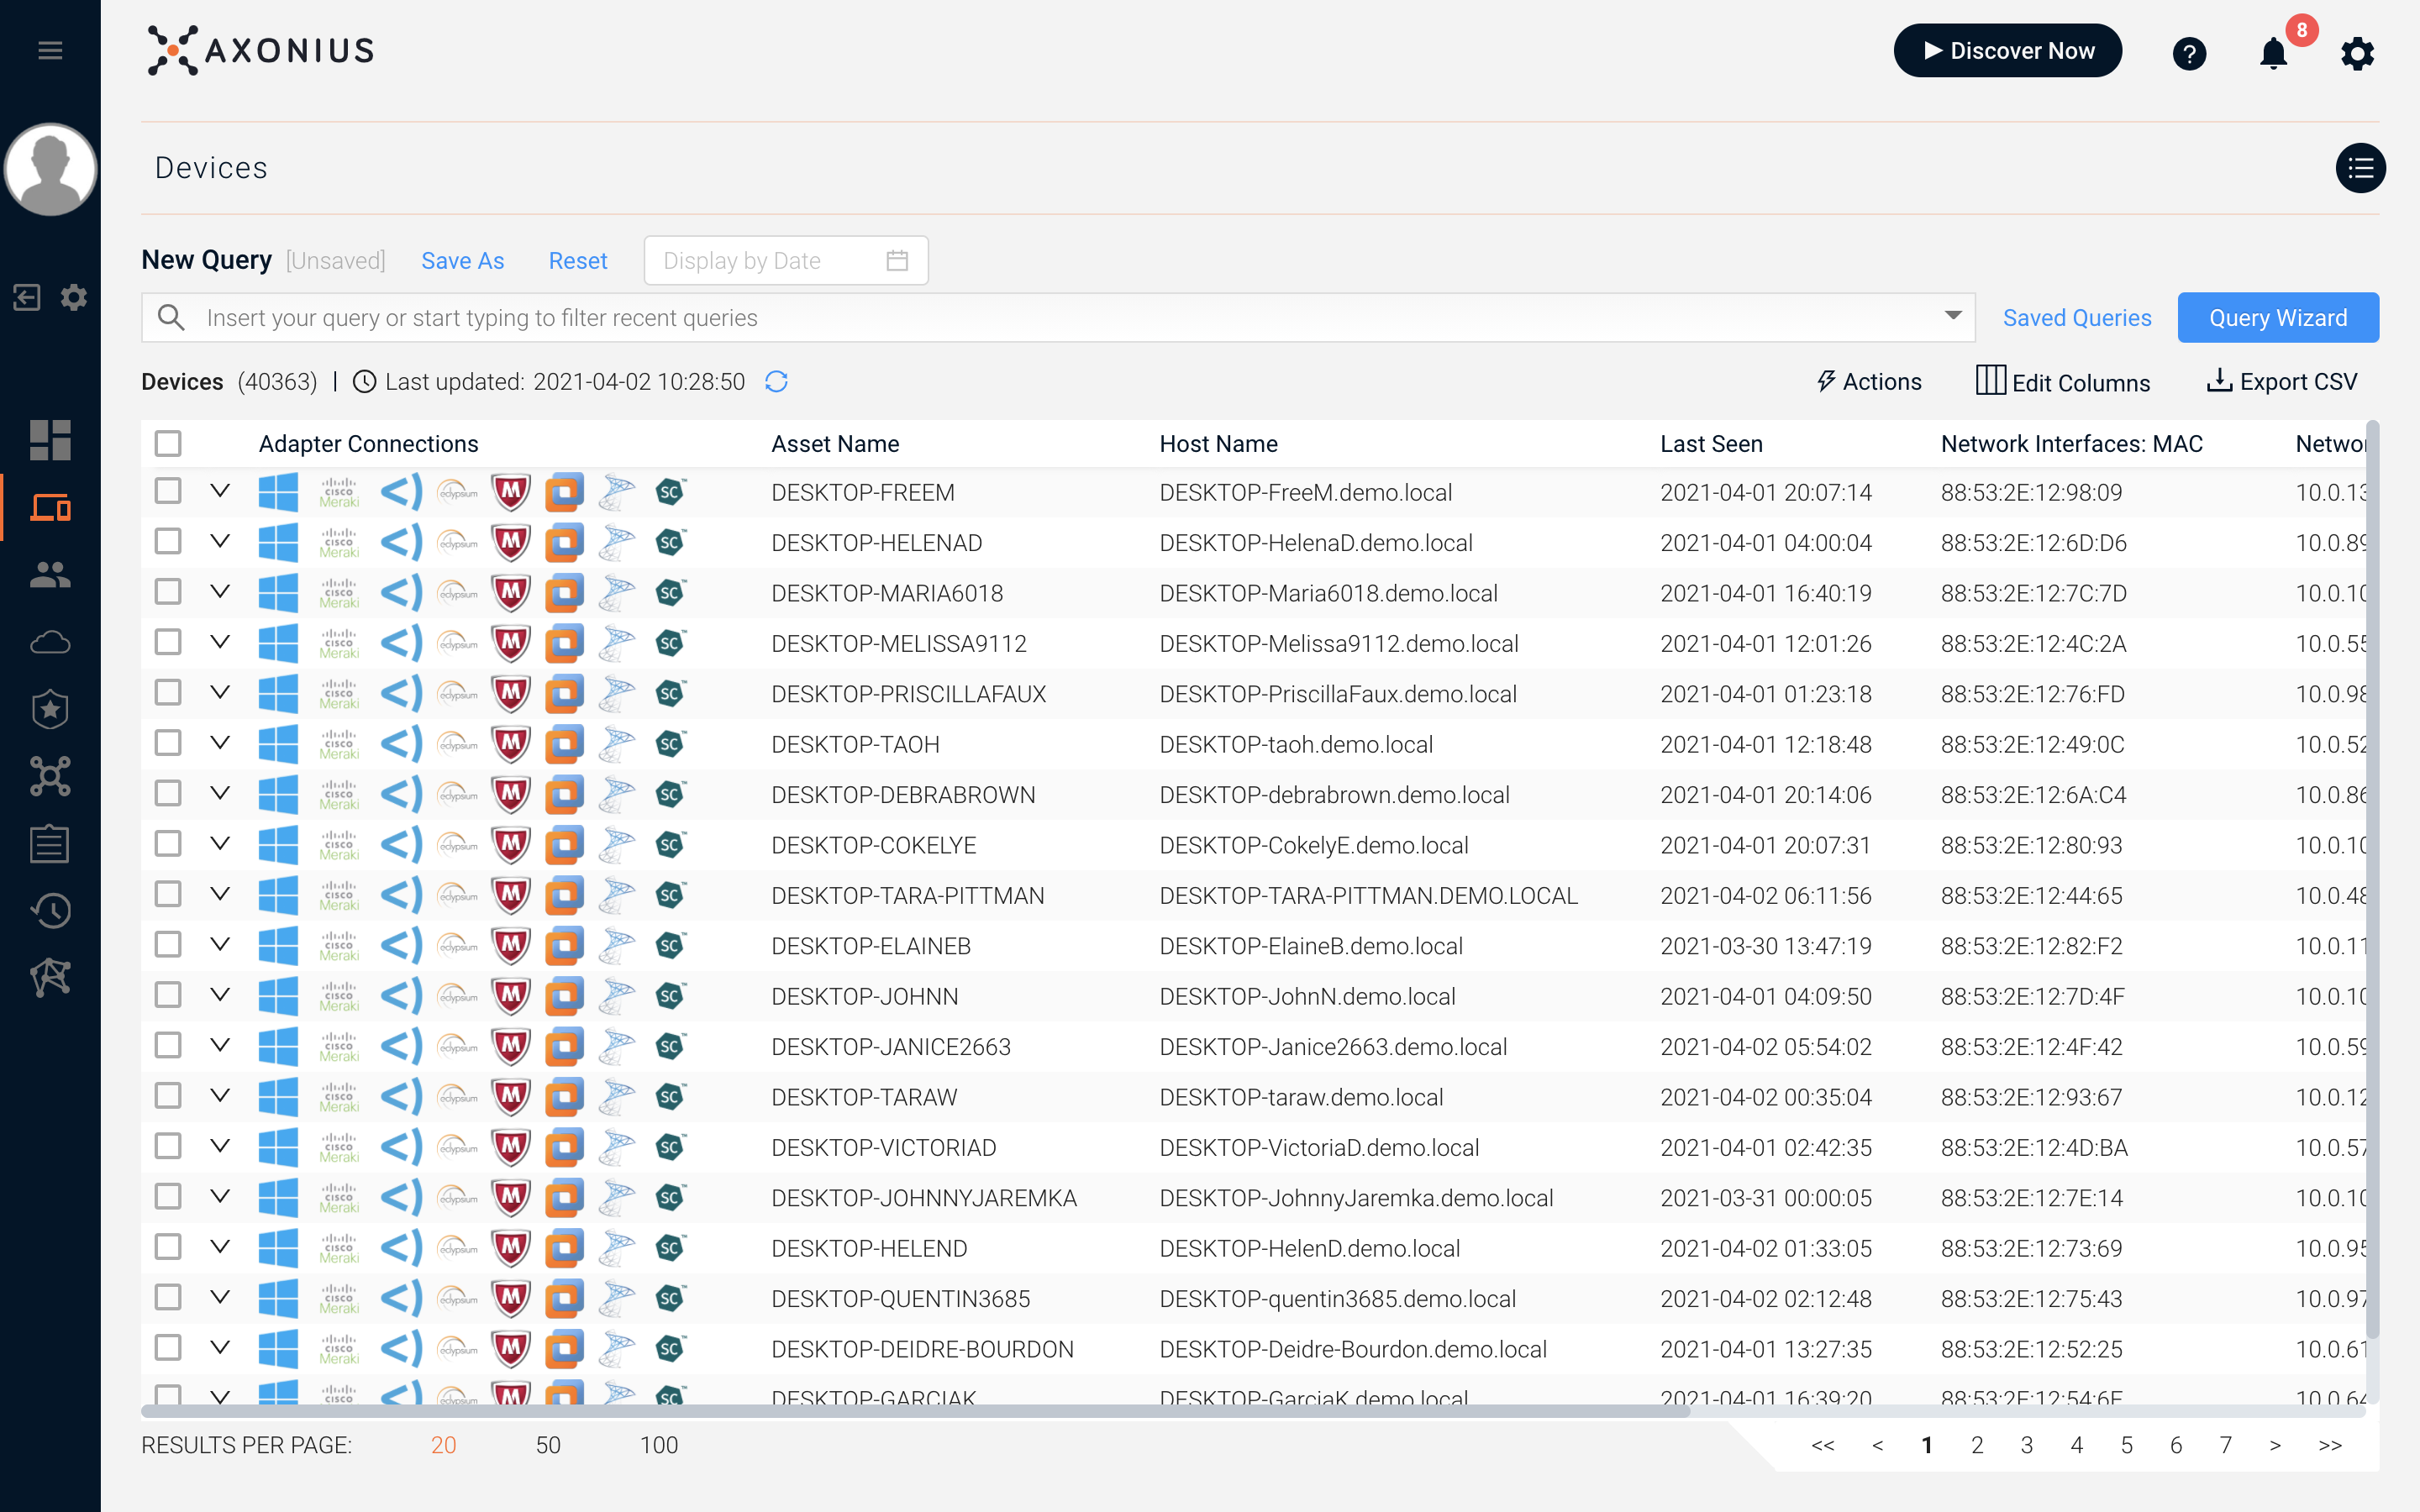Open Adapters from the sidebar node icon
Screen dimensions: 2420x1512
pyautogui.click(x=50, y=777)
